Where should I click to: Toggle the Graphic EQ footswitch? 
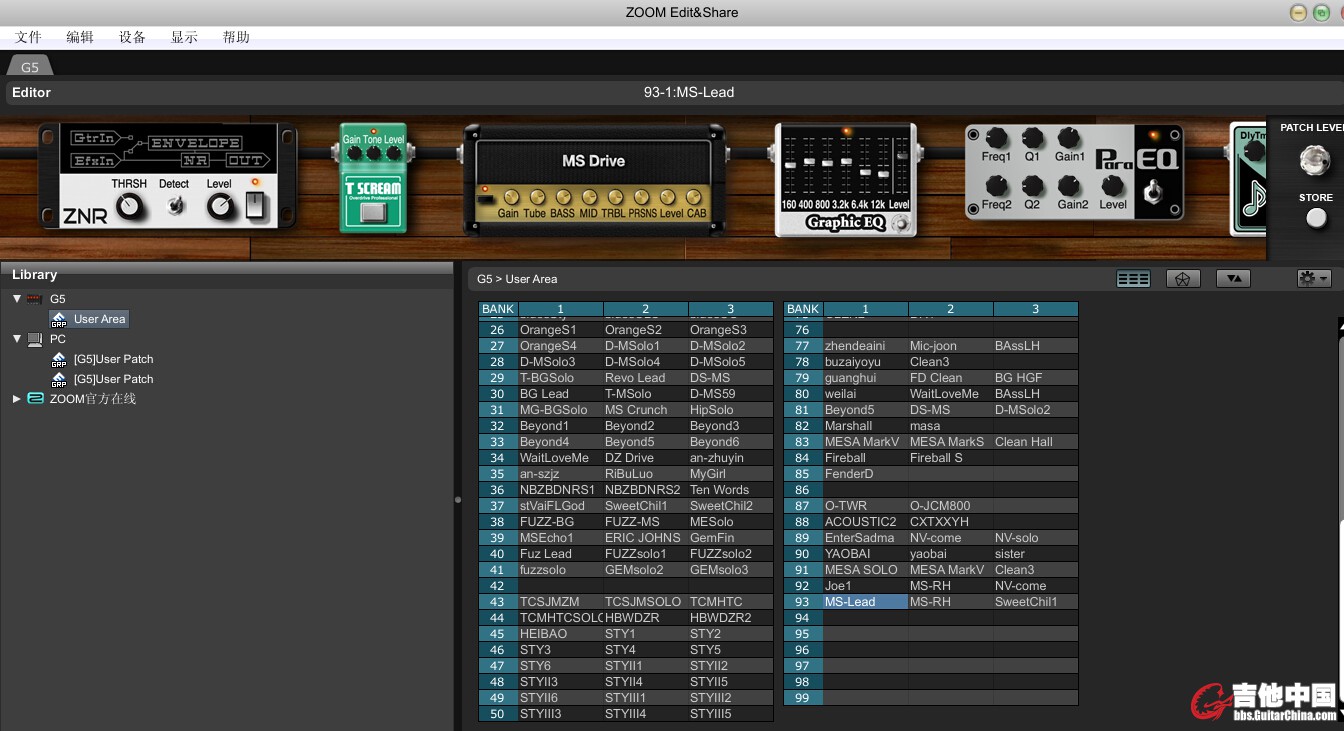(x=901, y=224)
